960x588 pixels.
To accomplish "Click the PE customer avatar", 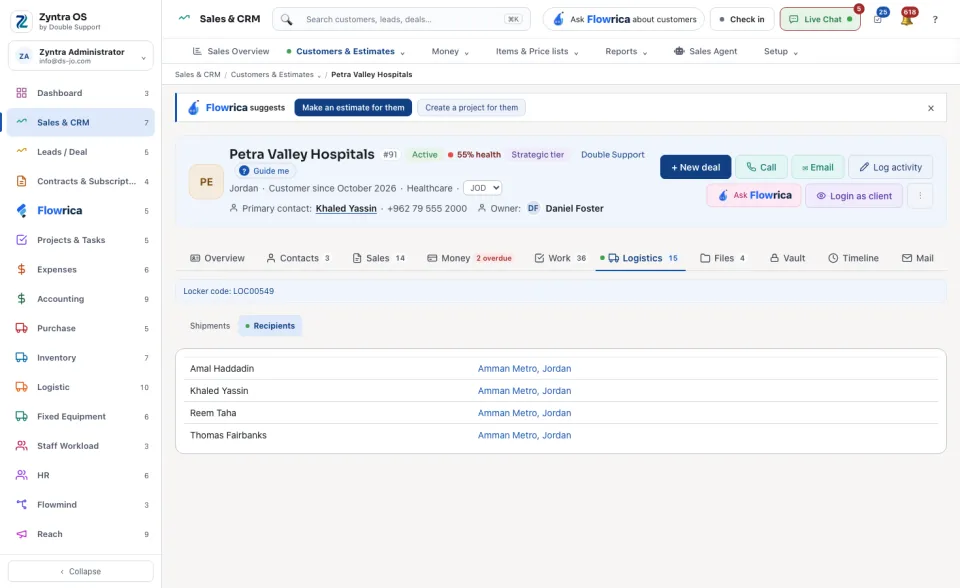I will click(x=206, y=182).
